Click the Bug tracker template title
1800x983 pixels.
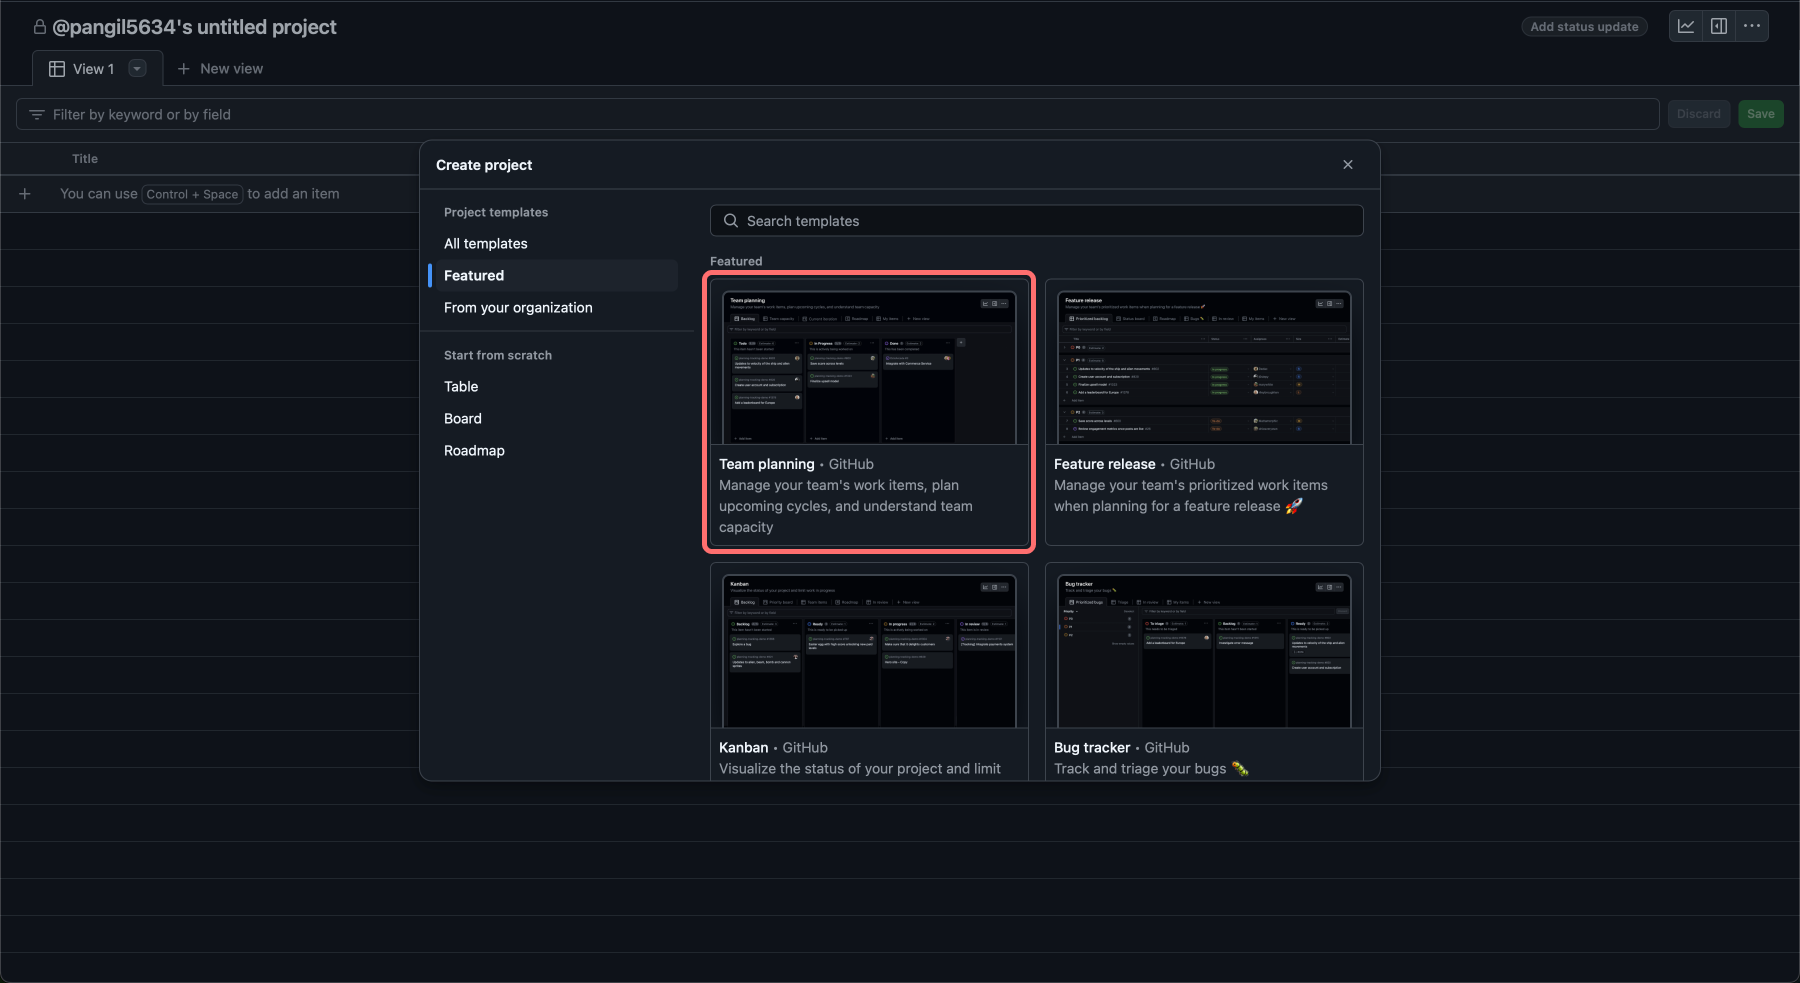[1092, 748]
